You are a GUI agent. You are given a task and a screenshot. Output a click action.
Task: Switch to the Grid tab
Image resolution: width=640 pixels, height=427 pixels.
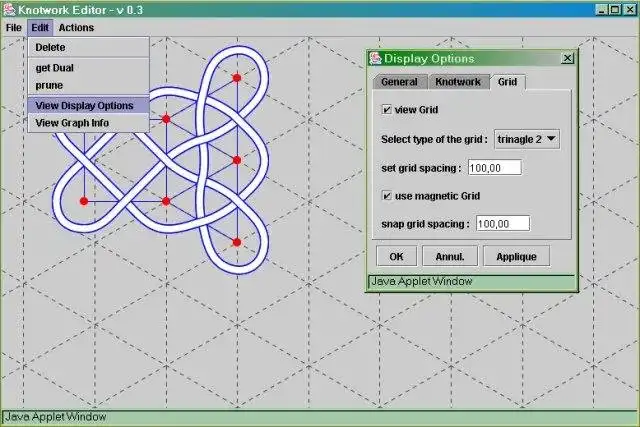click(507, 82)
